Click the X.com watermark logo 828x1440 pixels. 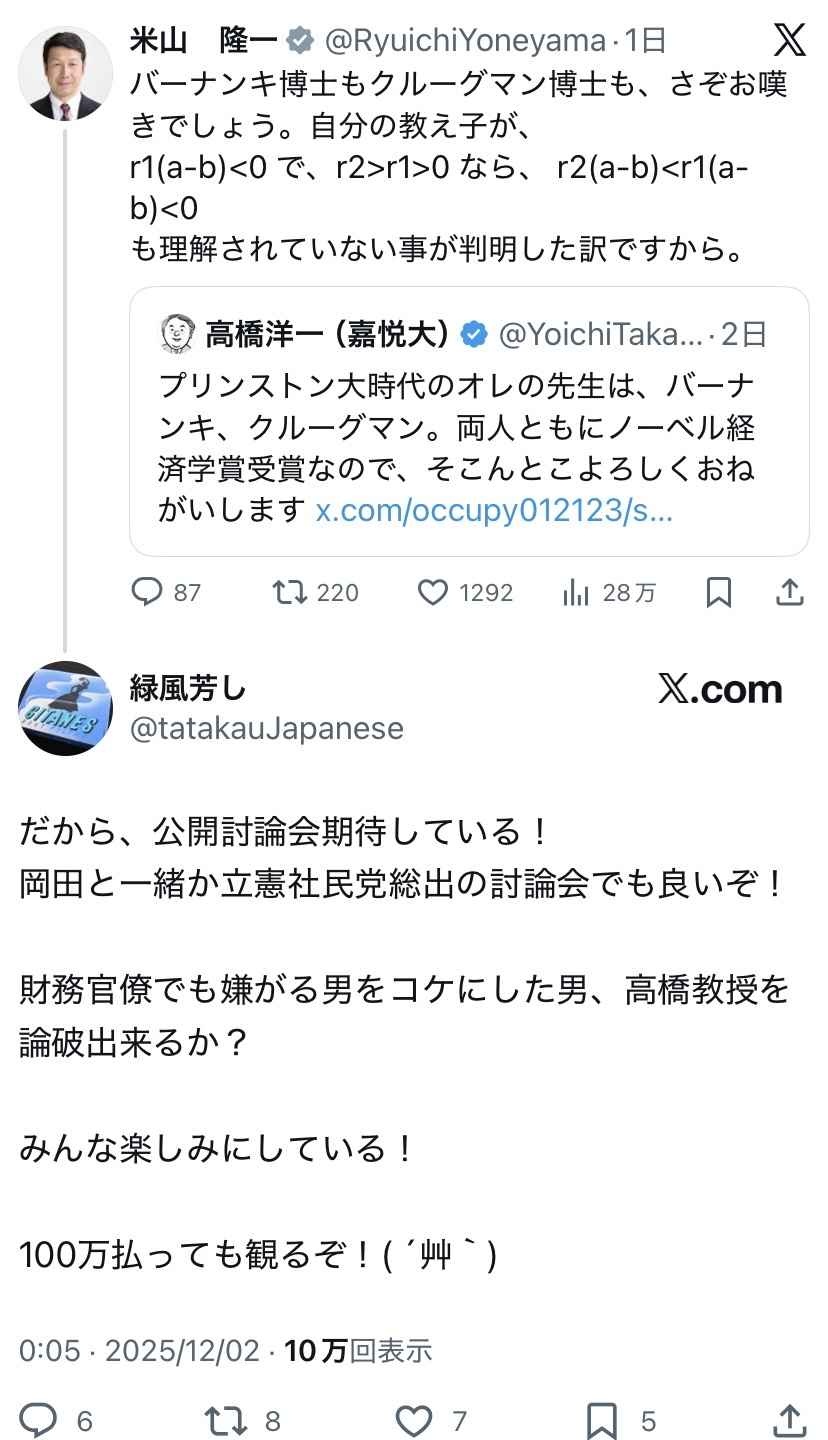click(x=720, y=689)
